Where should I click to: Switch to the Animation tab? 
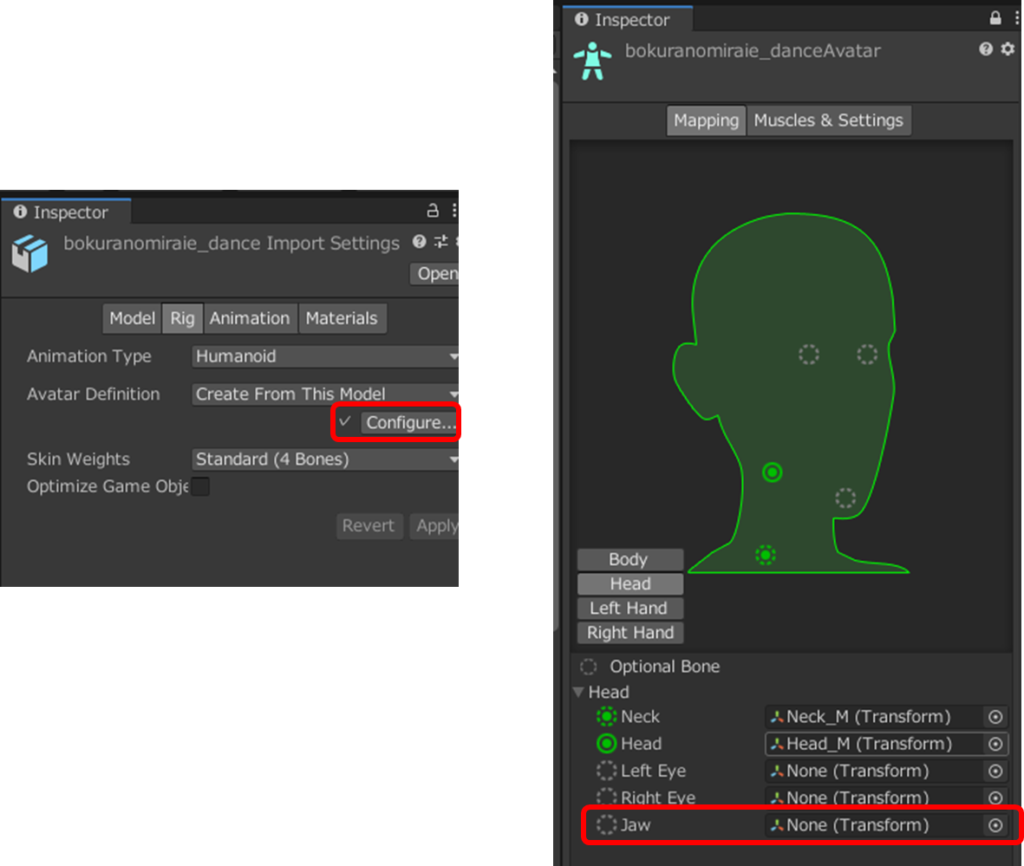[x=249, y=318]
